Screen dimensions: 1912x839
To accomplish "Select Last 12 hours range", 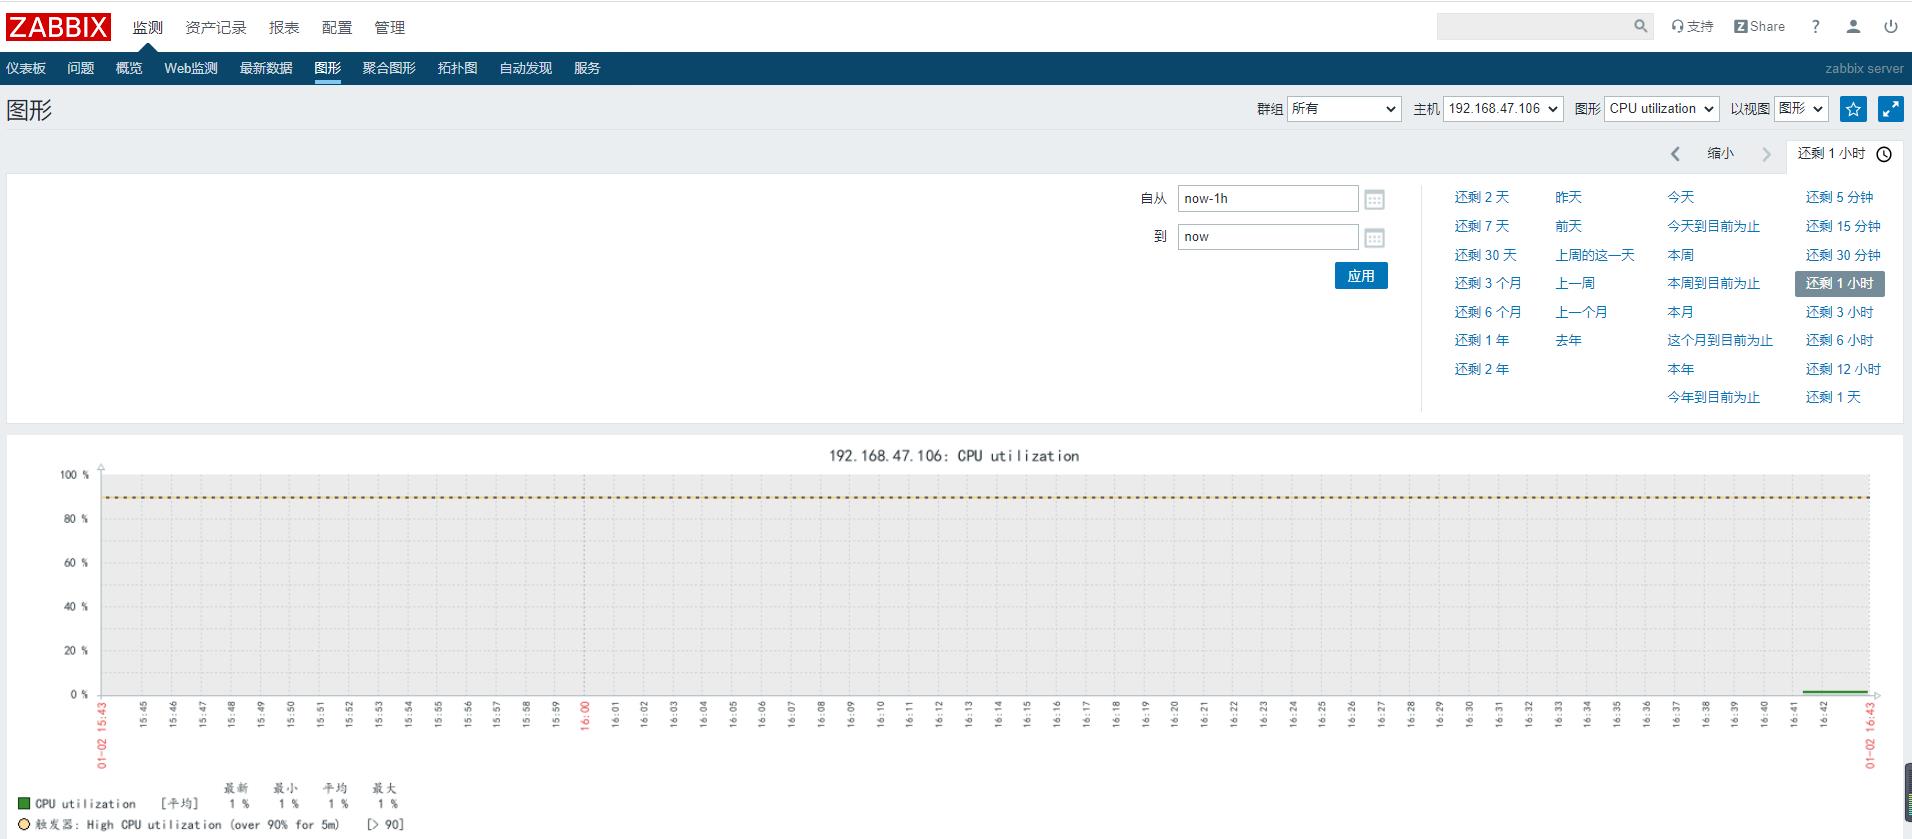I will click(x=1843, y=369).
